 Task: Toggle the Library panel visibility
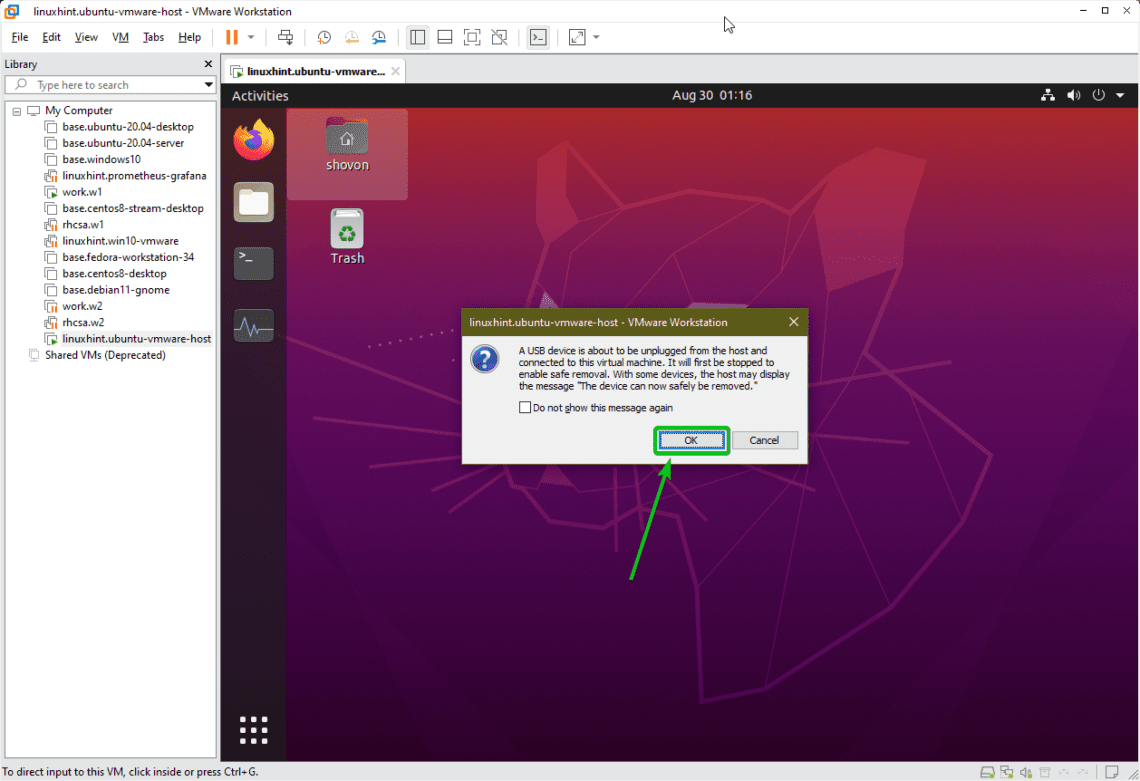417,37
